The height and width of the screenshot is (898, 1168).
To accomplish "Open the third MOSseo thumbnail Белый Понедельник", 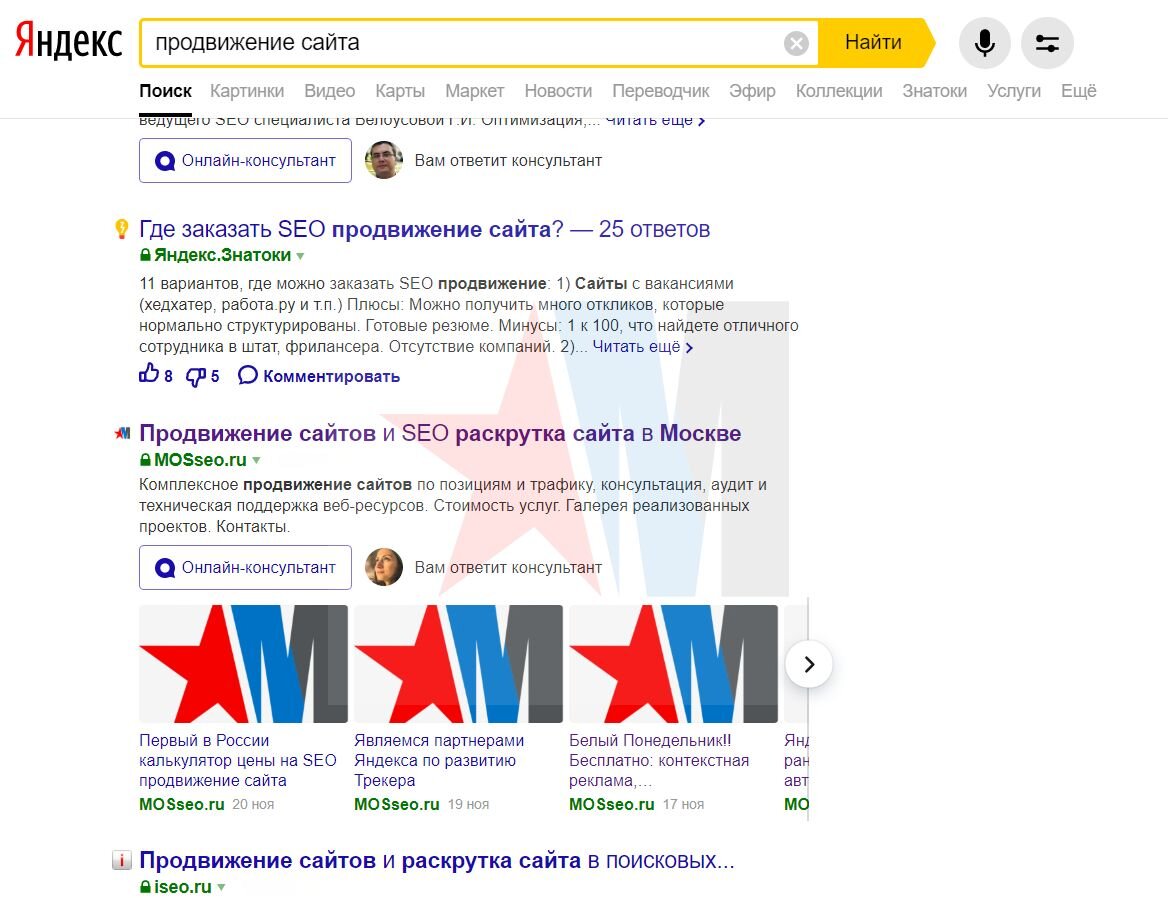I will tap(673, 663).
